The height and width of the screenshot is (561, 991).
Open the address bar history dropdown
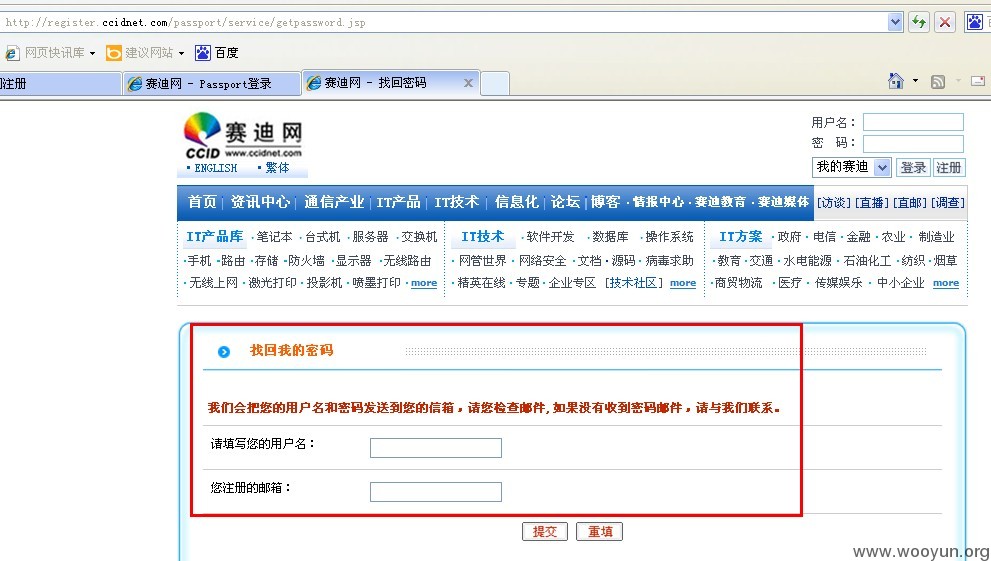895,22
